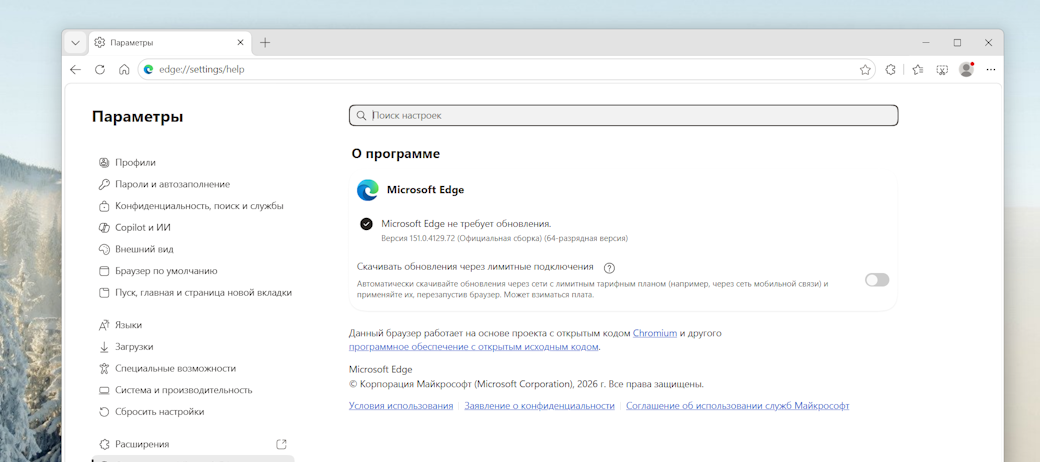
Task: Click the key icon beside Пароли
Action: pyautogui.click(x=103, y=184)
